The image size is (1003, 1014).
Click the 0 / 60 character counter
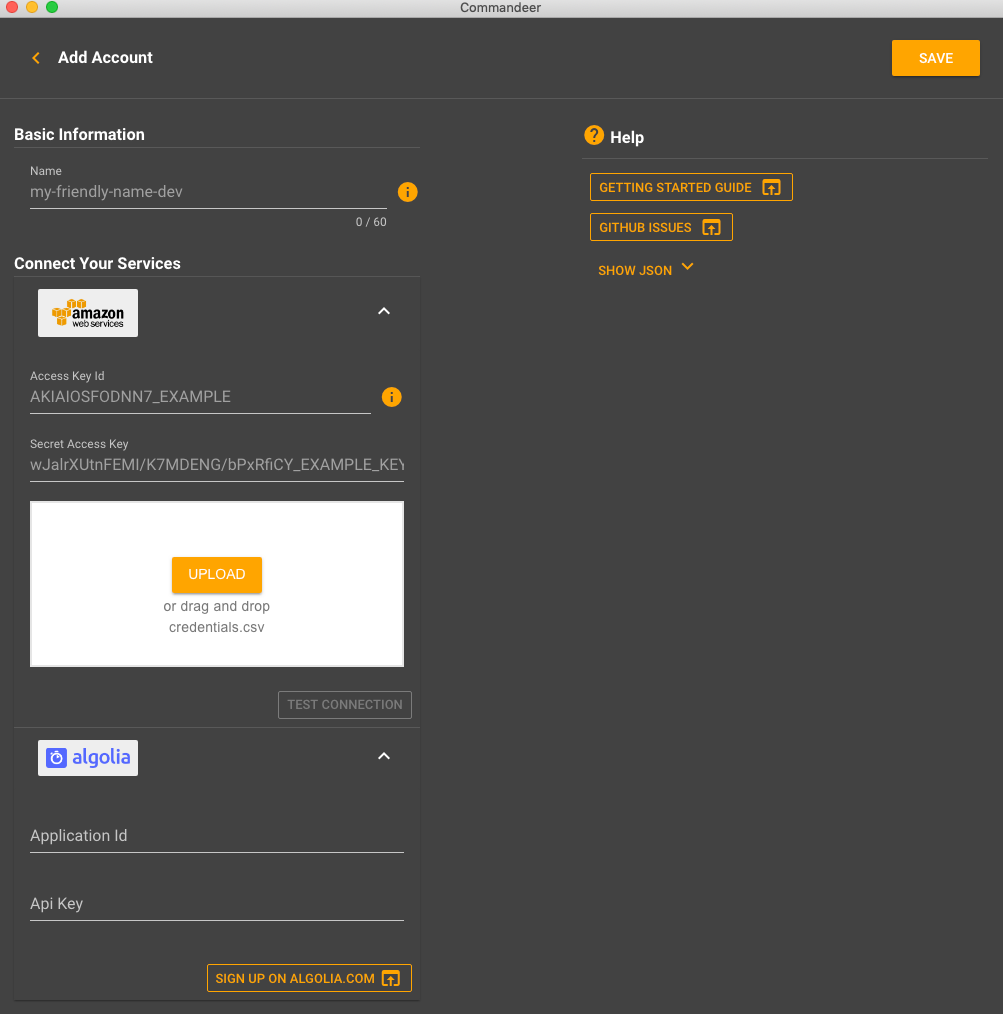pos(371,222)
